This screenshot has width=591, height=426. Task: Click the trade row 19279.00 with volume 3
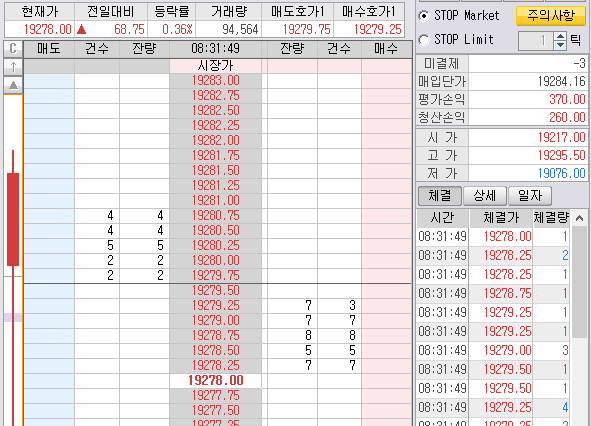pos(493,350)
